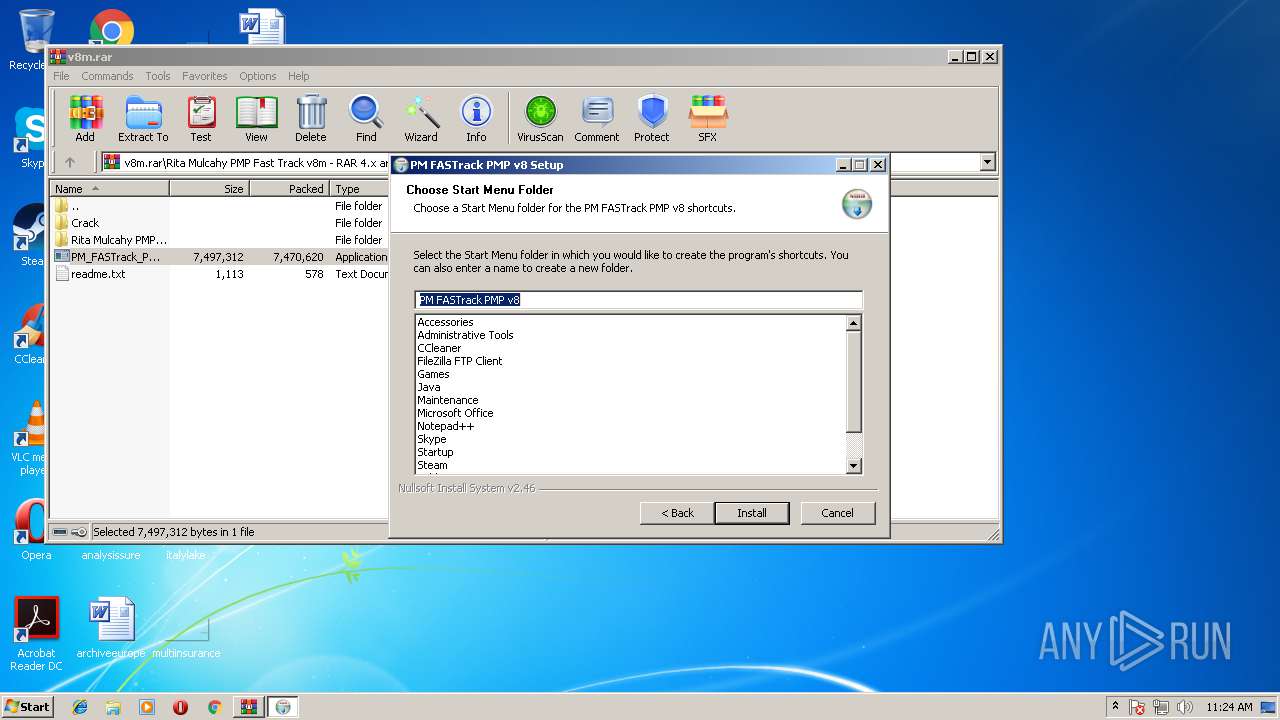Click scroll-down arrow of folder list
This screenshot has width=1280, height=720.
pos(853,466)
